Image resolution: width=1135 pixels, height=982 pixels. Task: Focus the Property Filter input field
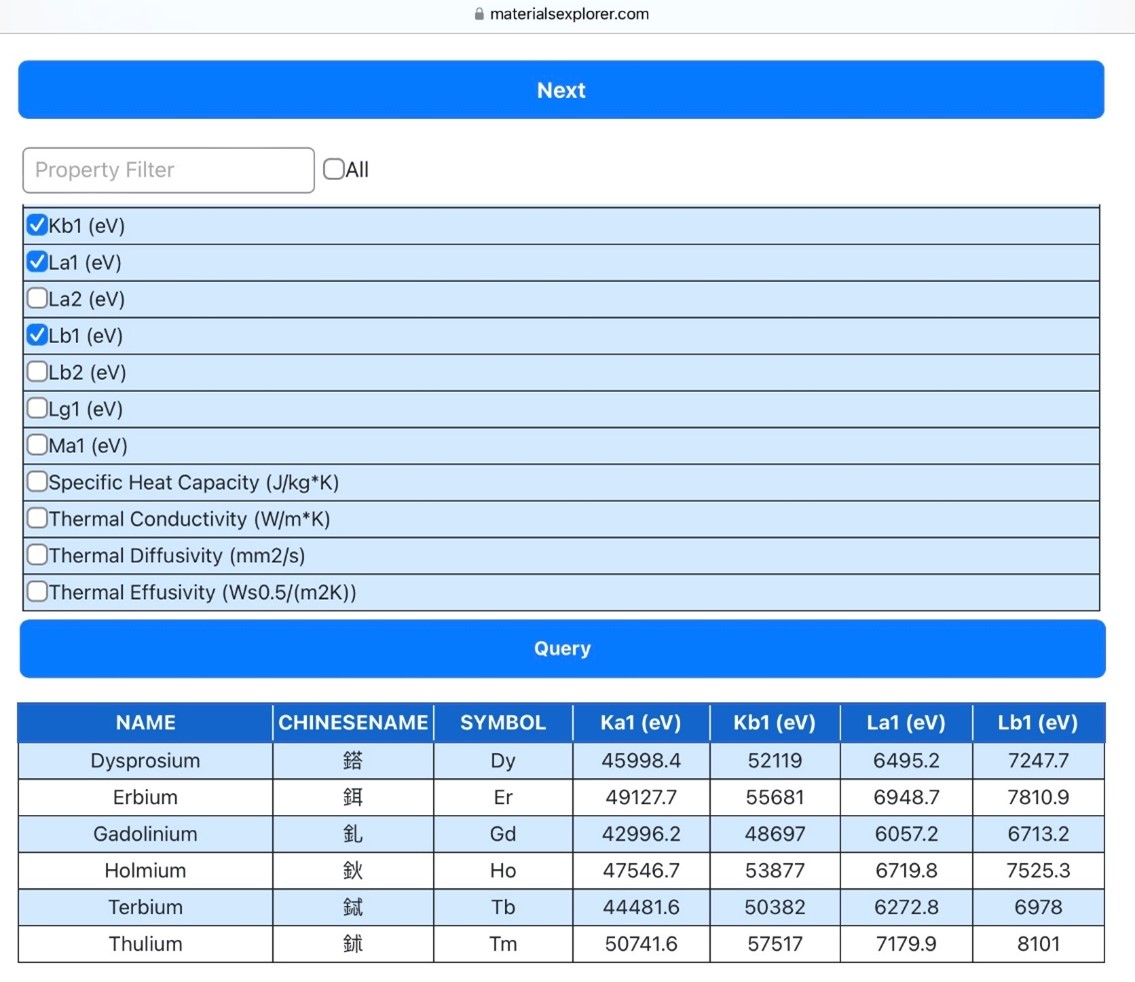tap(169, 170)
